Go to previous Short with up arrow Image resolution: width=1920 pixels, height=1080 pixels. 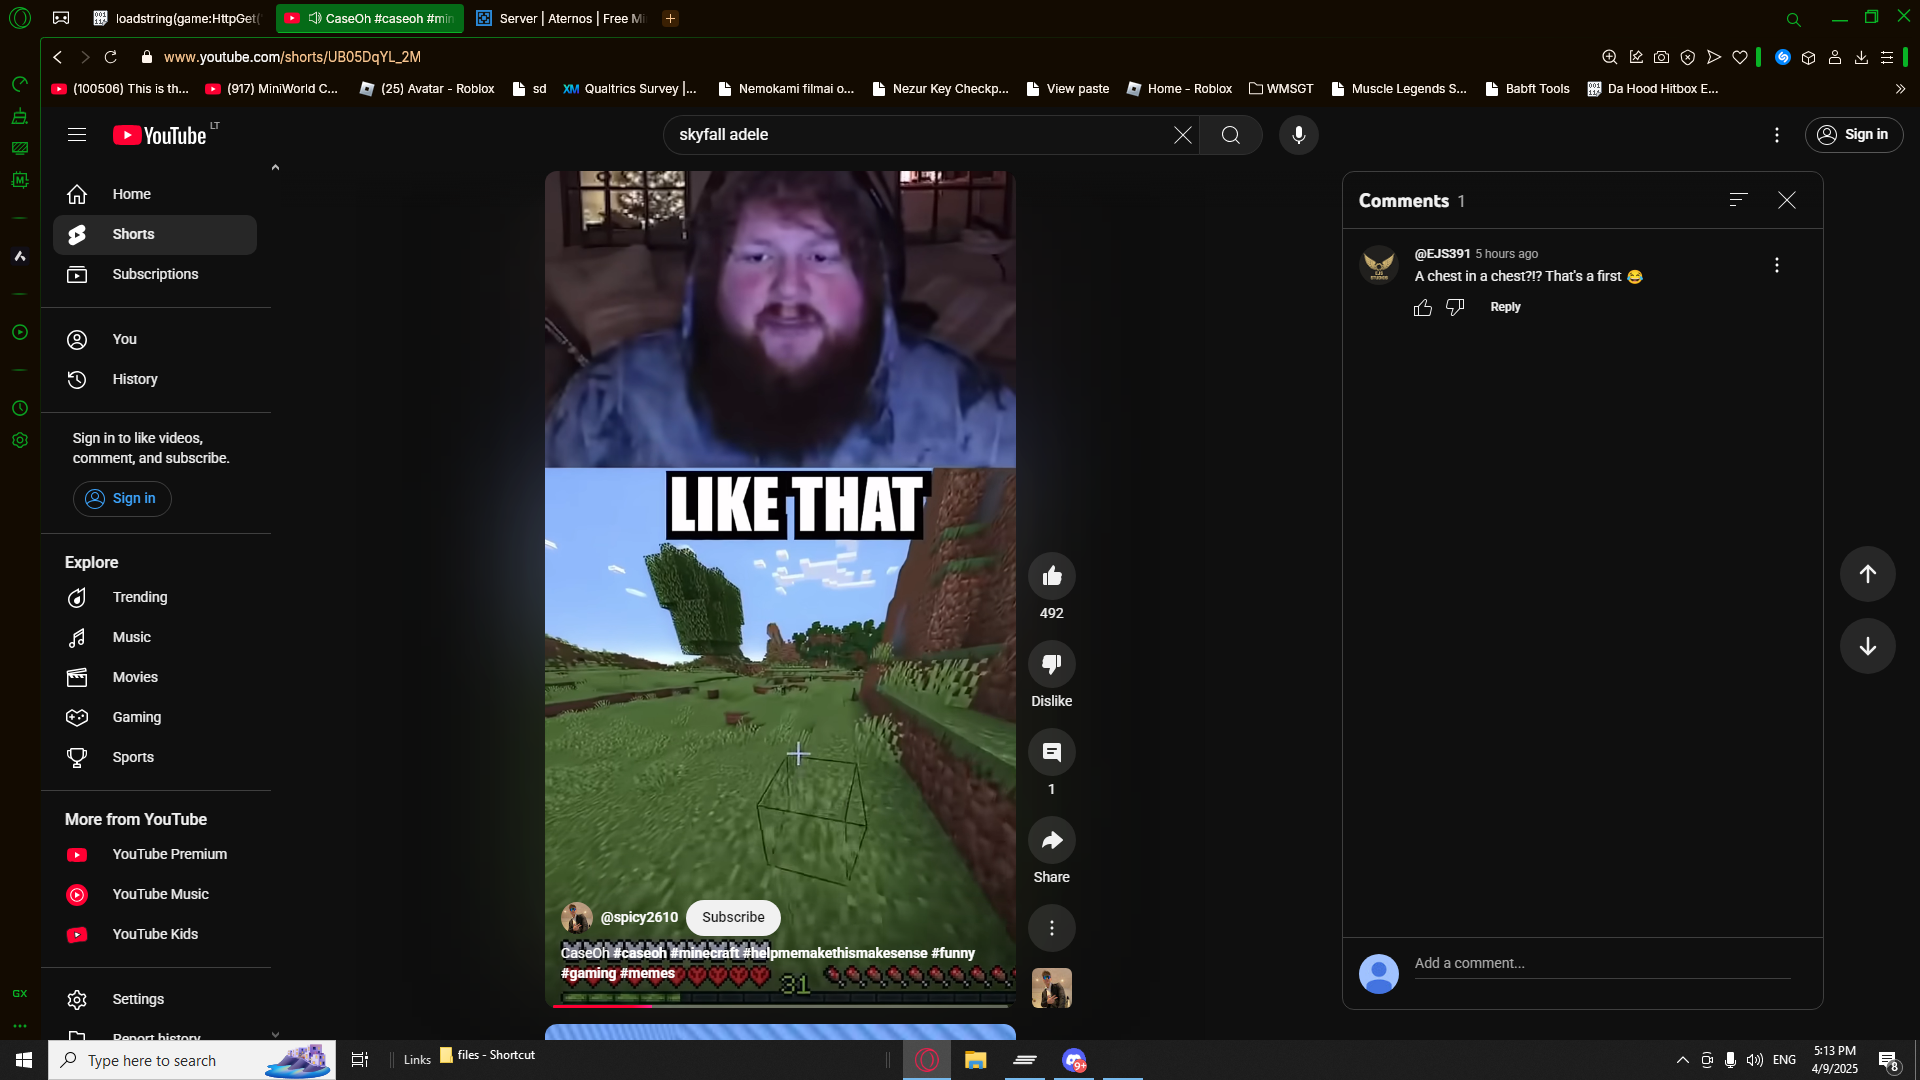point(1867,574)
